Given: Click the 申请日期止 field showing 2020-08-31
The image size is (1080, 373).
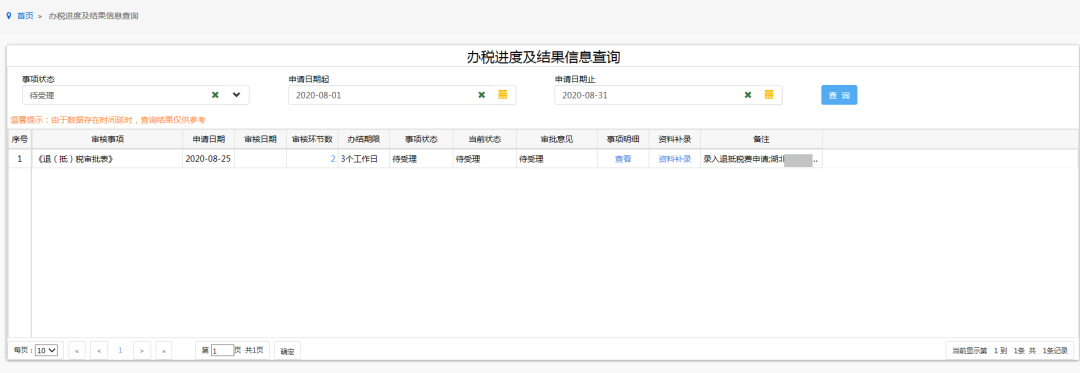Looking at the screenshot, I should pos(669,95).
